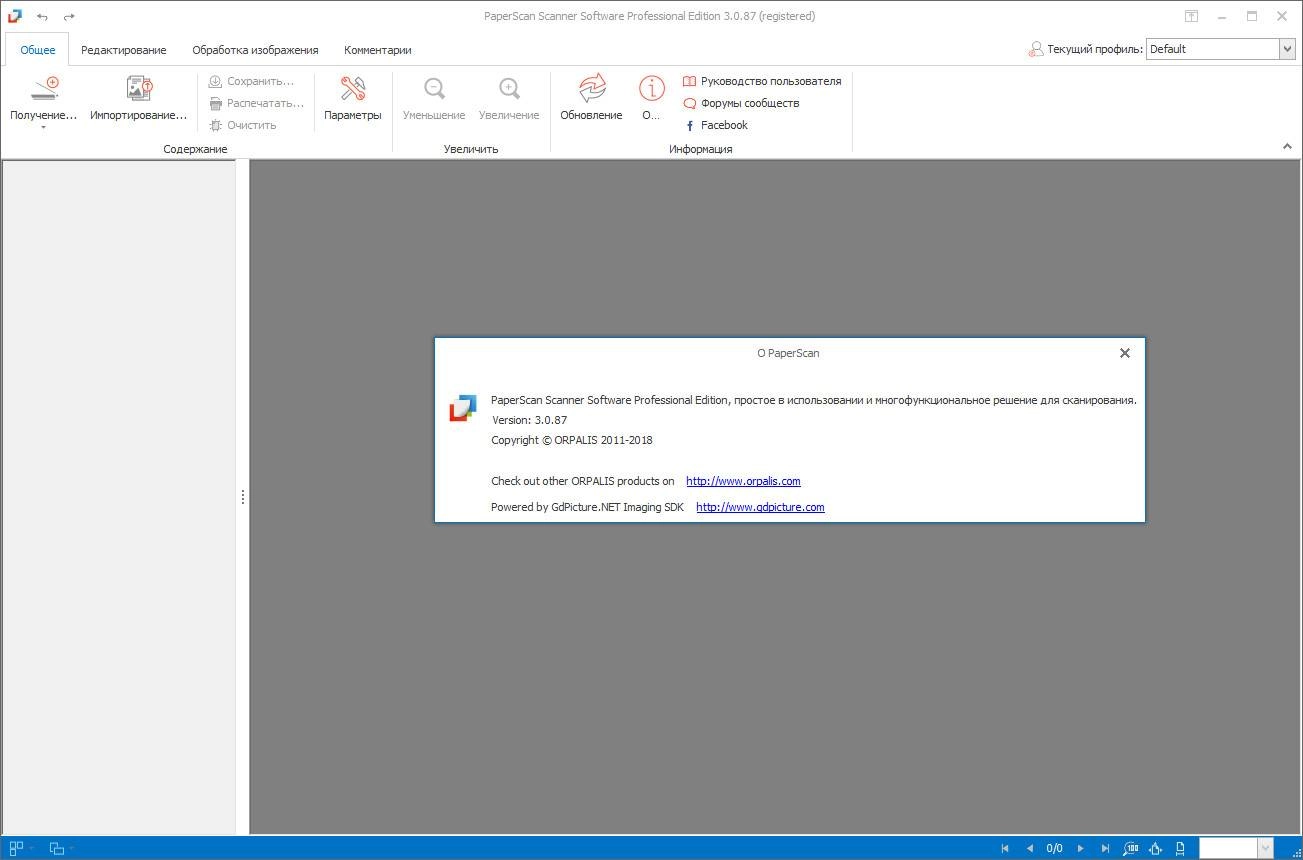1303x860 pixels.
Task: Click the Version: 3.0.87 text
Action: (x=529, y=420)
